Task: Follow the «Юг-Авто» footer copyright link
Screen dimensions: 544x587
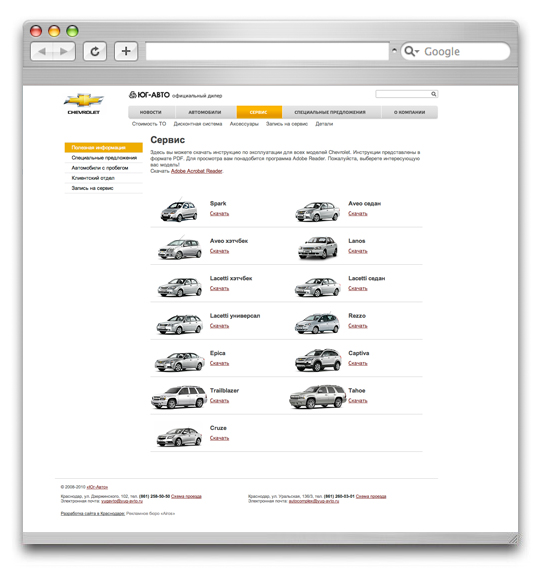Action: point(97,487)
